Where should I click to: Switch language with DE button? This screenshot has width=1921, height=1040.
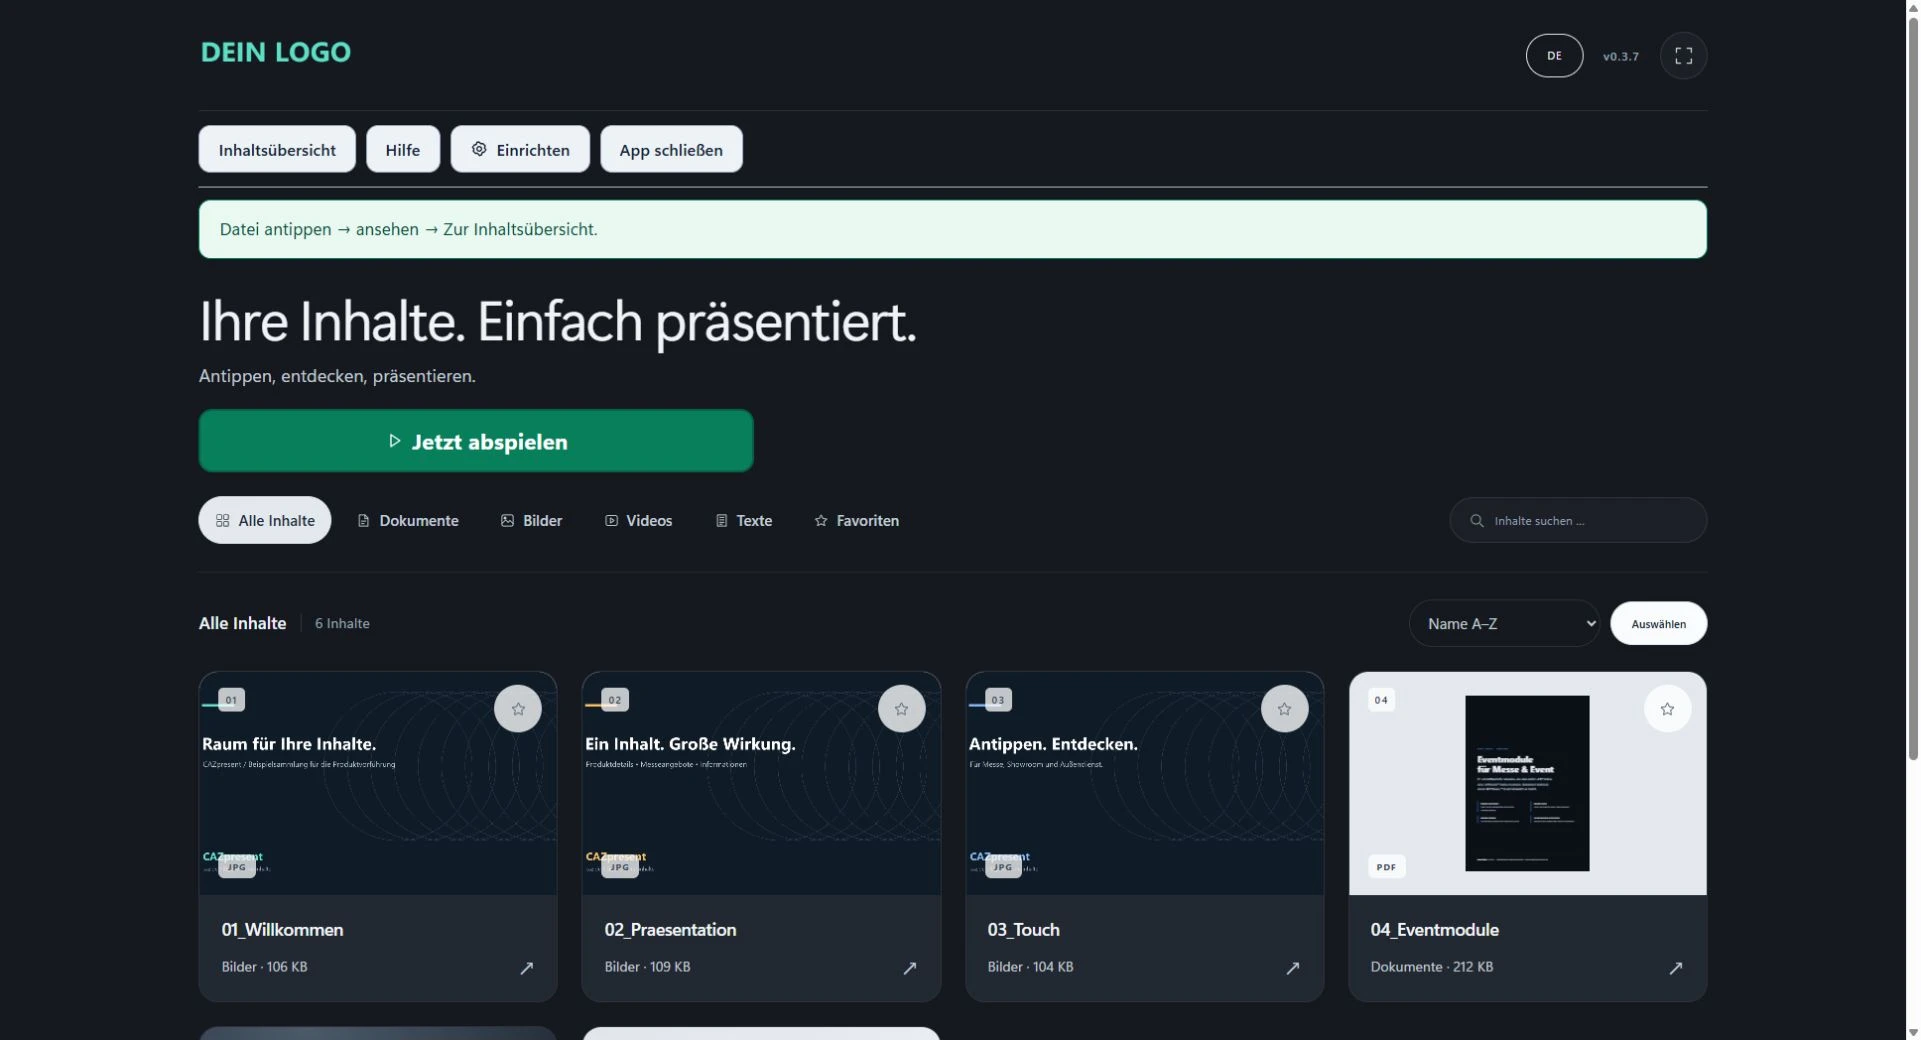tap(1554, 56)
